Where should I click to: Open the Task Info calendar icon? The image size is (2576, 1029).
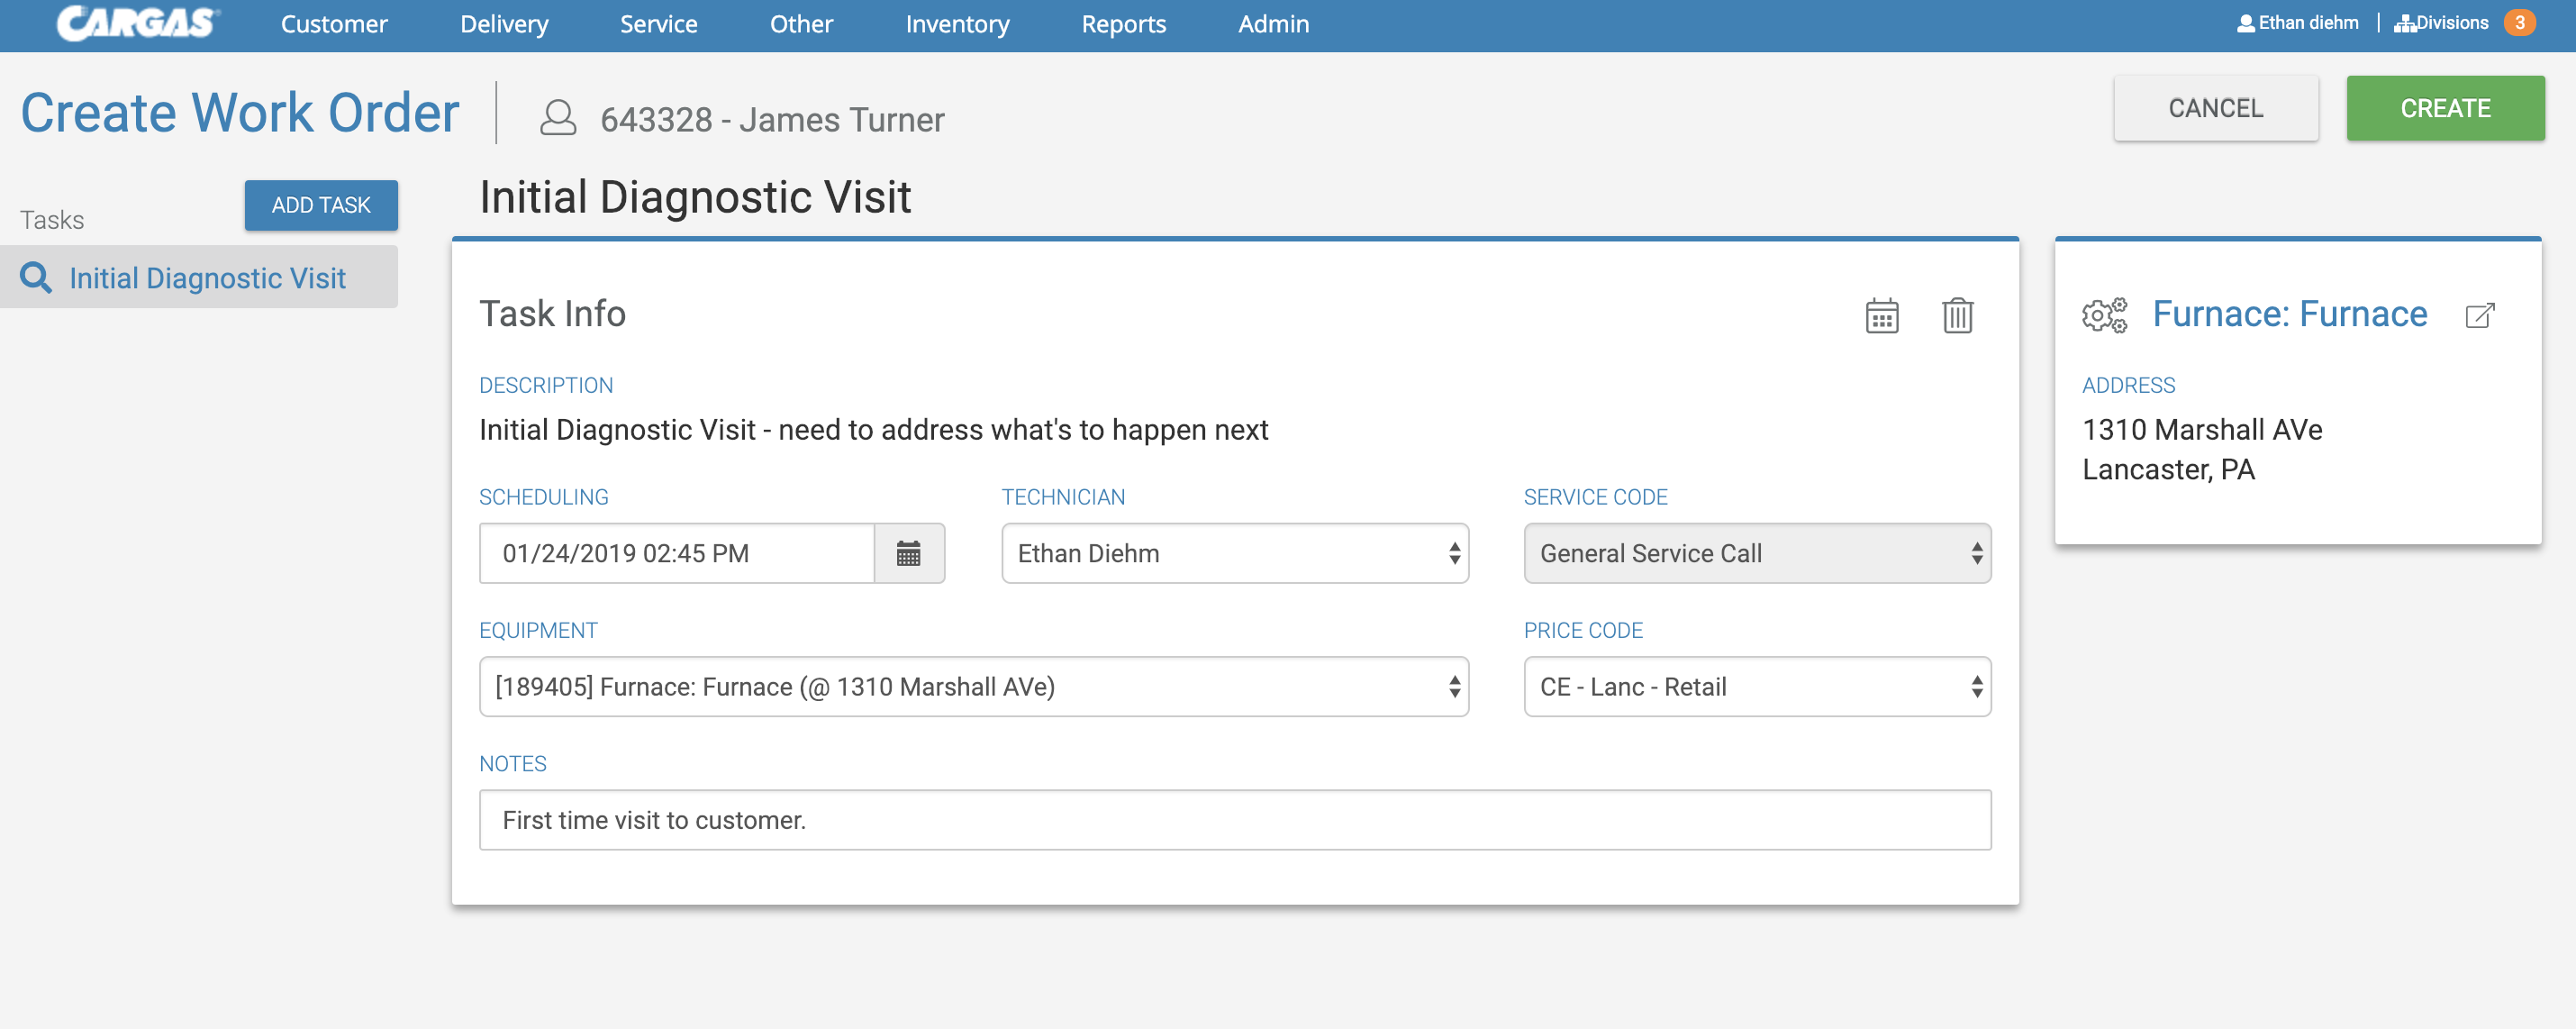(x=1881, y=316)
